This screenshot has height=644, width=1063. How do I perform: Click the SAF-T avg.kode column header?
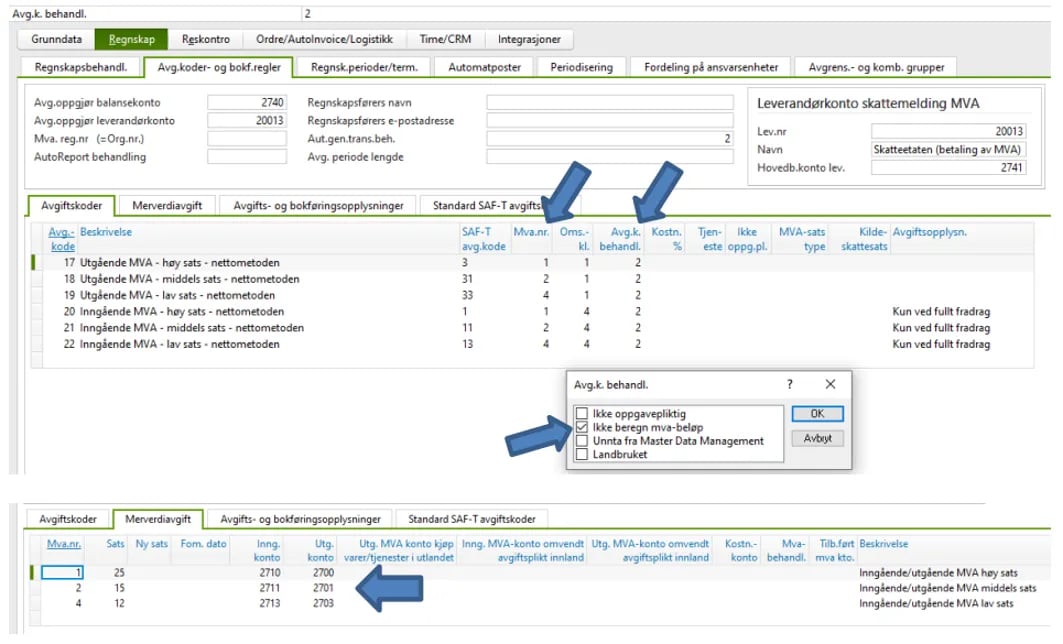[x=483, y=239]
